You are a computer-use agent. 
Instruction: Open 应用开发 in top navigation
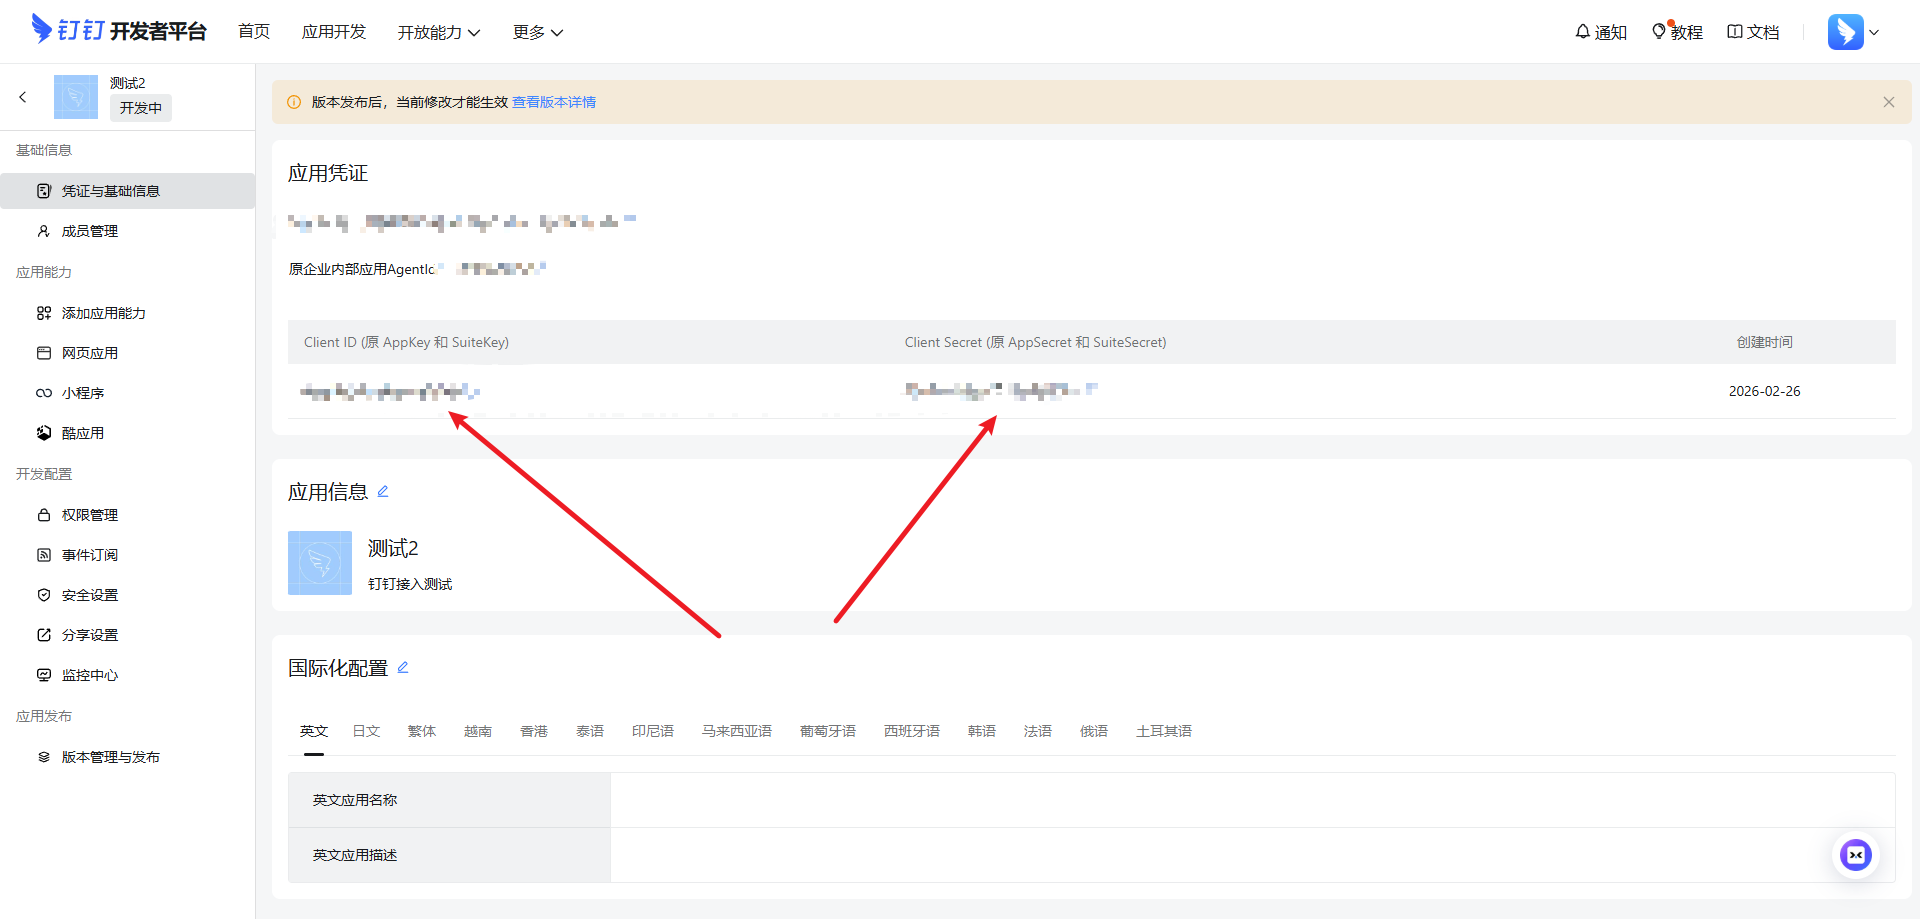(x=334, y=32)
